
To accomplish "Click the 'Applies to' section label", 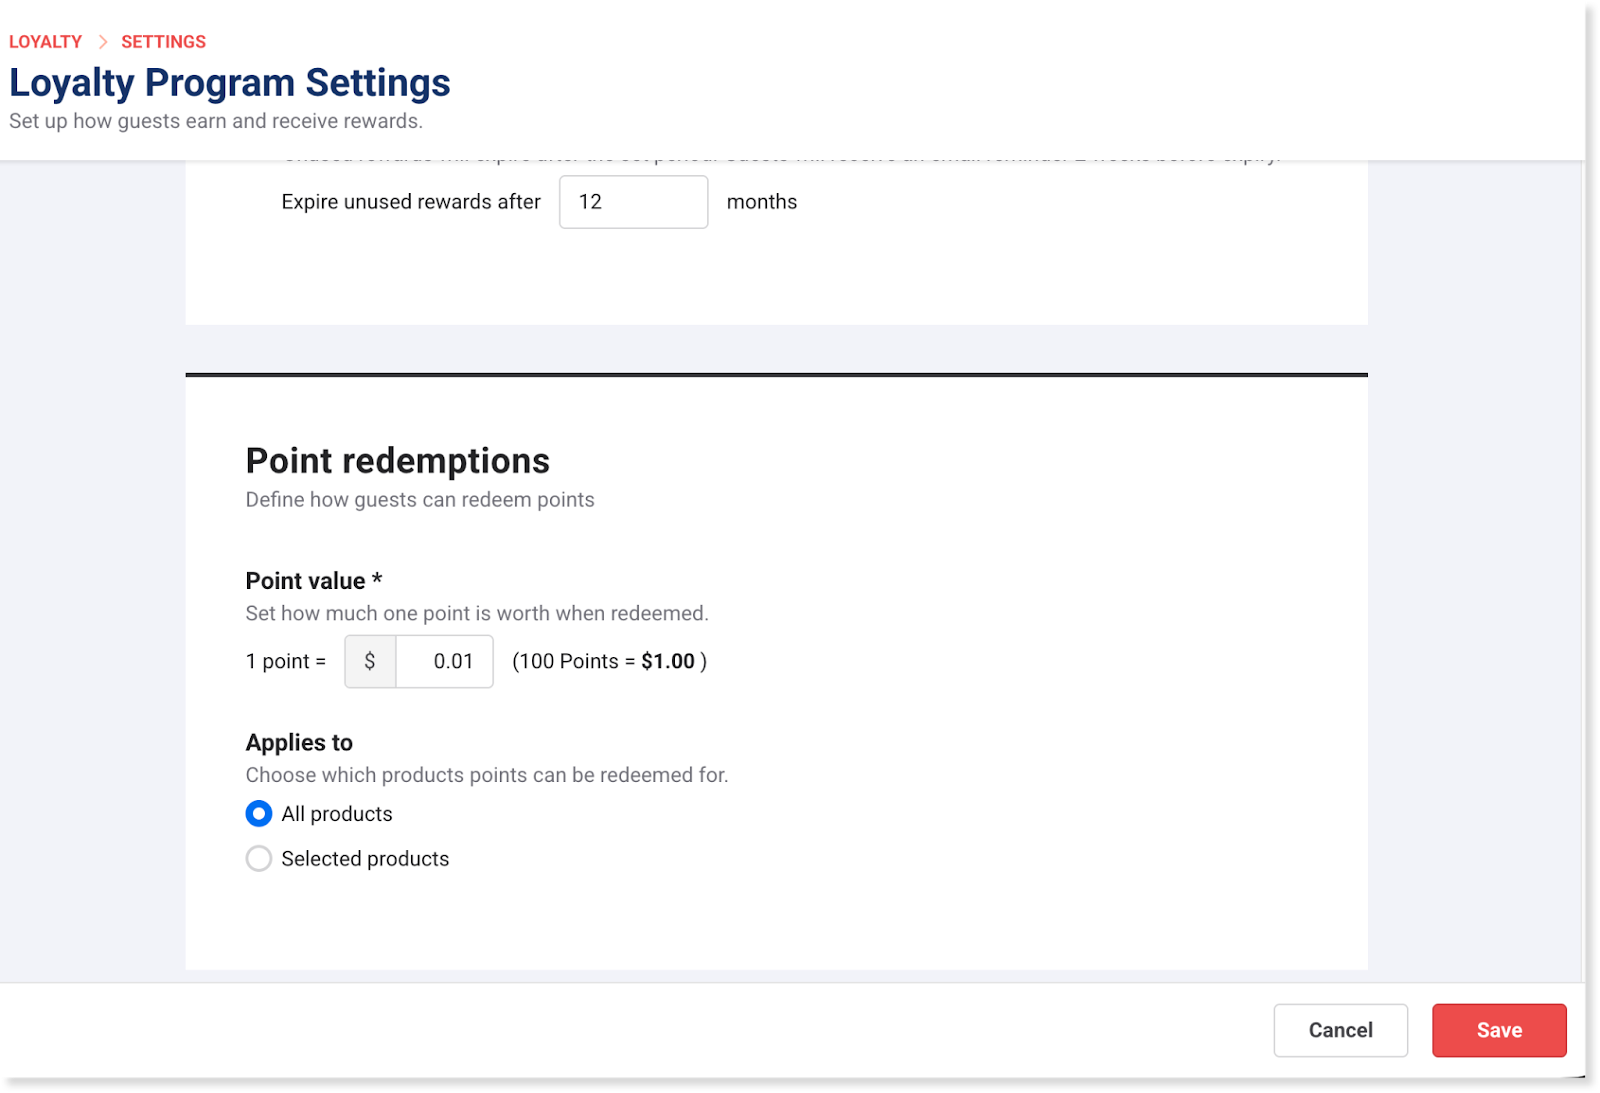I will click(x=299, y=743).
